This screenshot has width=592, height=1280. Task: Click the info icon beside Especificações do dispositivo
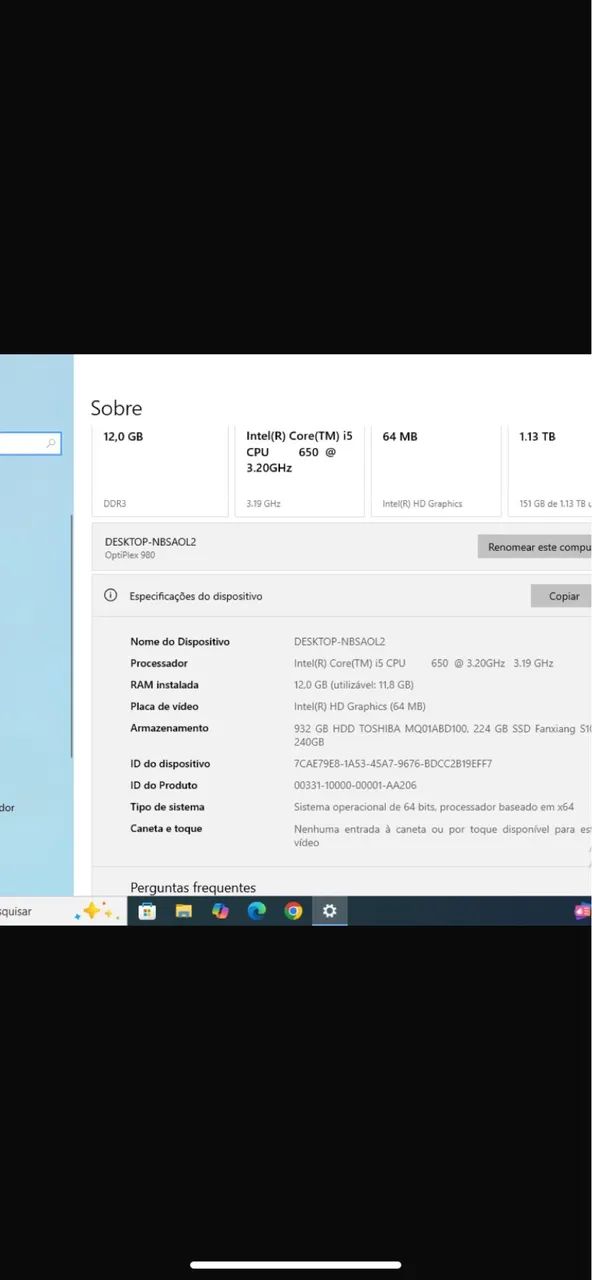pos(111,596)
